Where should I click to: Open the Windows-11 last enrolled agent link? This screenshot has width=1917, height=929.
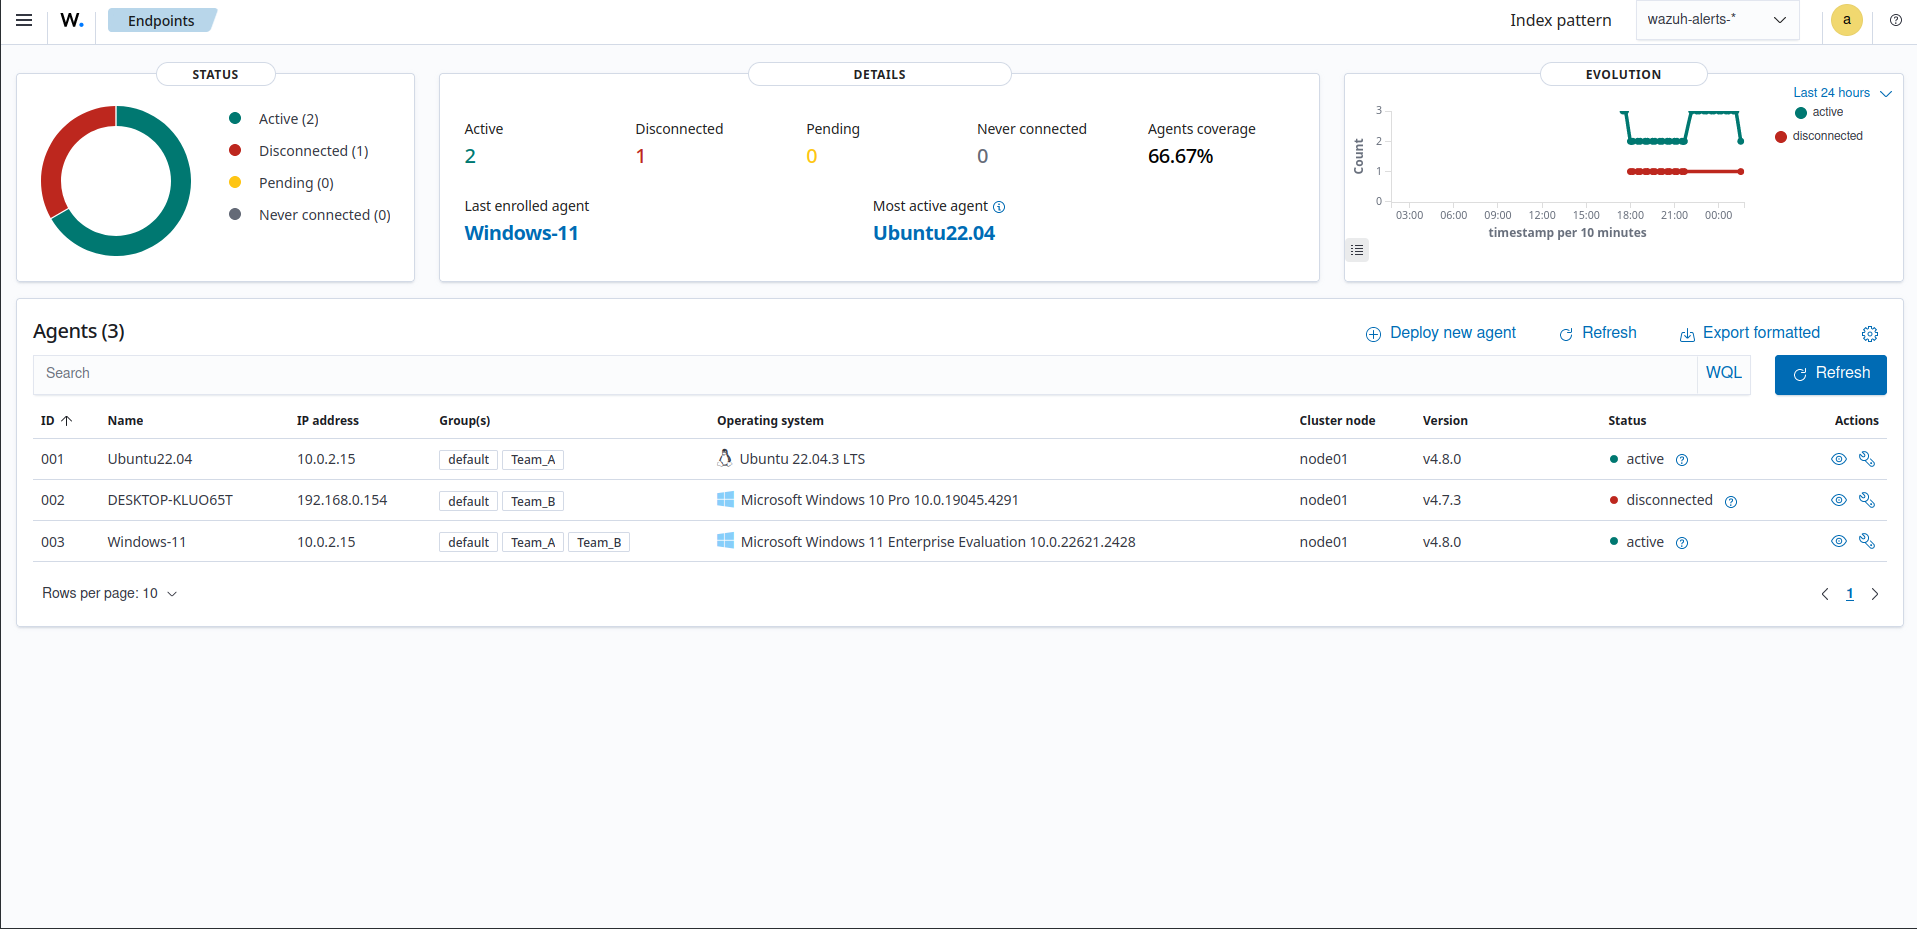coord(521,233)
